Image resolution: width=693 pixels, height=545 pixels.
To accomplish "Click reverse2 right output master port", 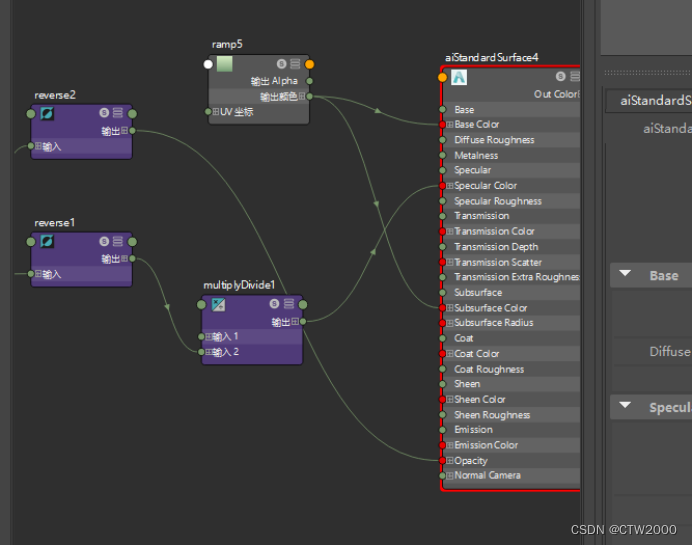I will click(132, 114).
